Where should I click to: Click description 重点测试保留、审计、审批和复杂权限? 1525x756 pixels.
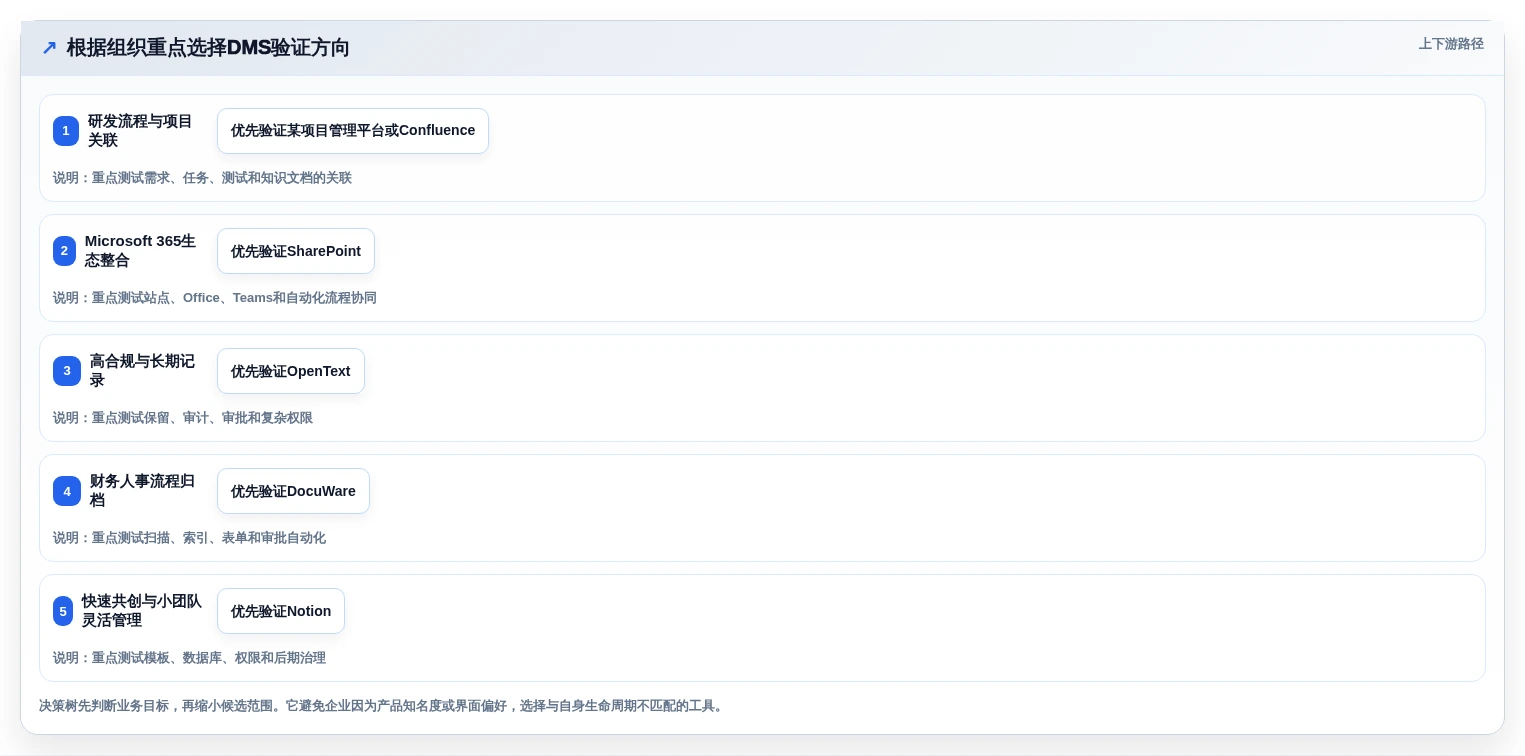202,418
